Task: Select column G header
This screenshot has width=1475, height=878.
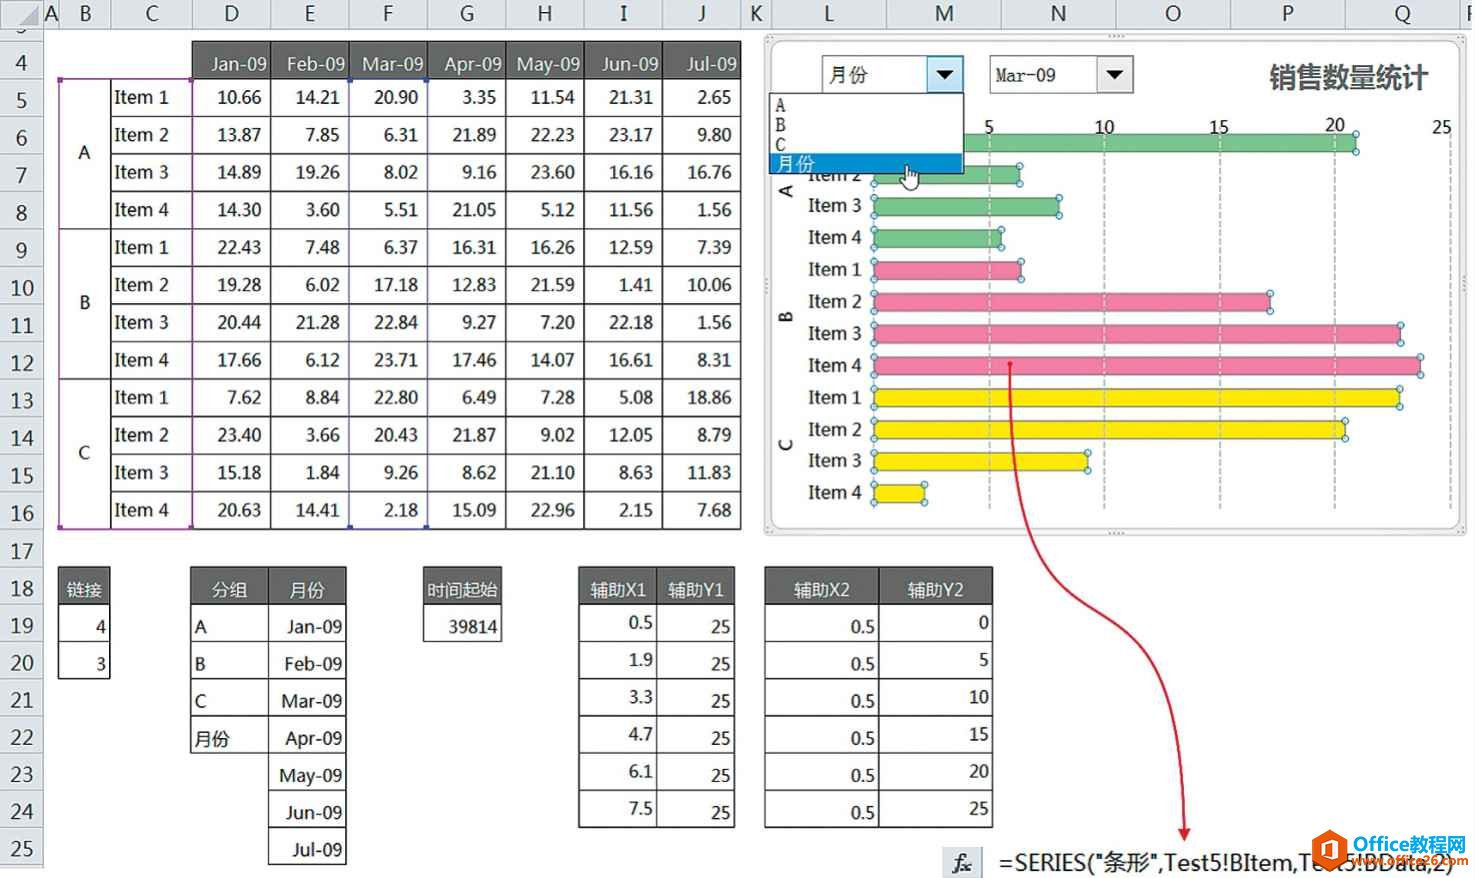Action: (x=467, y=14)
